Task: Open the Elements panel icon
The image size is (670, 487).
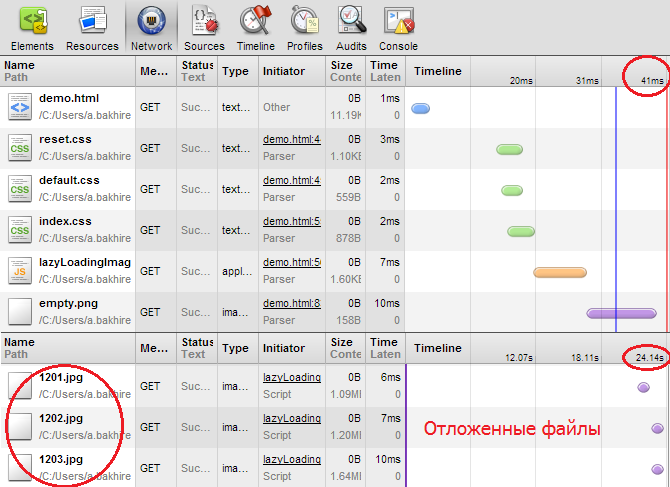Action: point(33,20)
